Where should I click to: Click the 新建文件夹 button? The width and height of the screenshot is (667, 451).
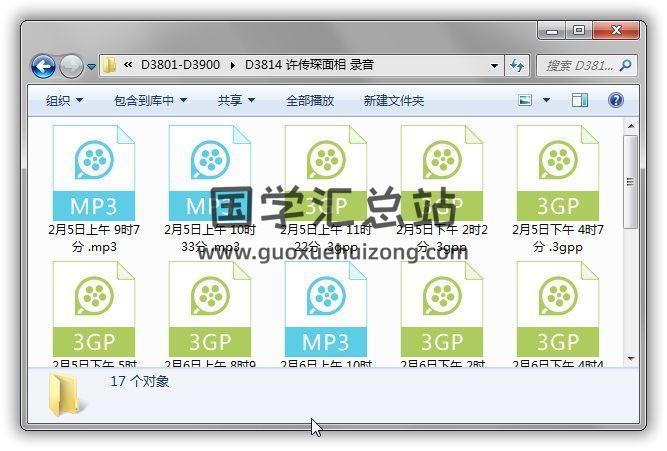(x=393, y=100)
